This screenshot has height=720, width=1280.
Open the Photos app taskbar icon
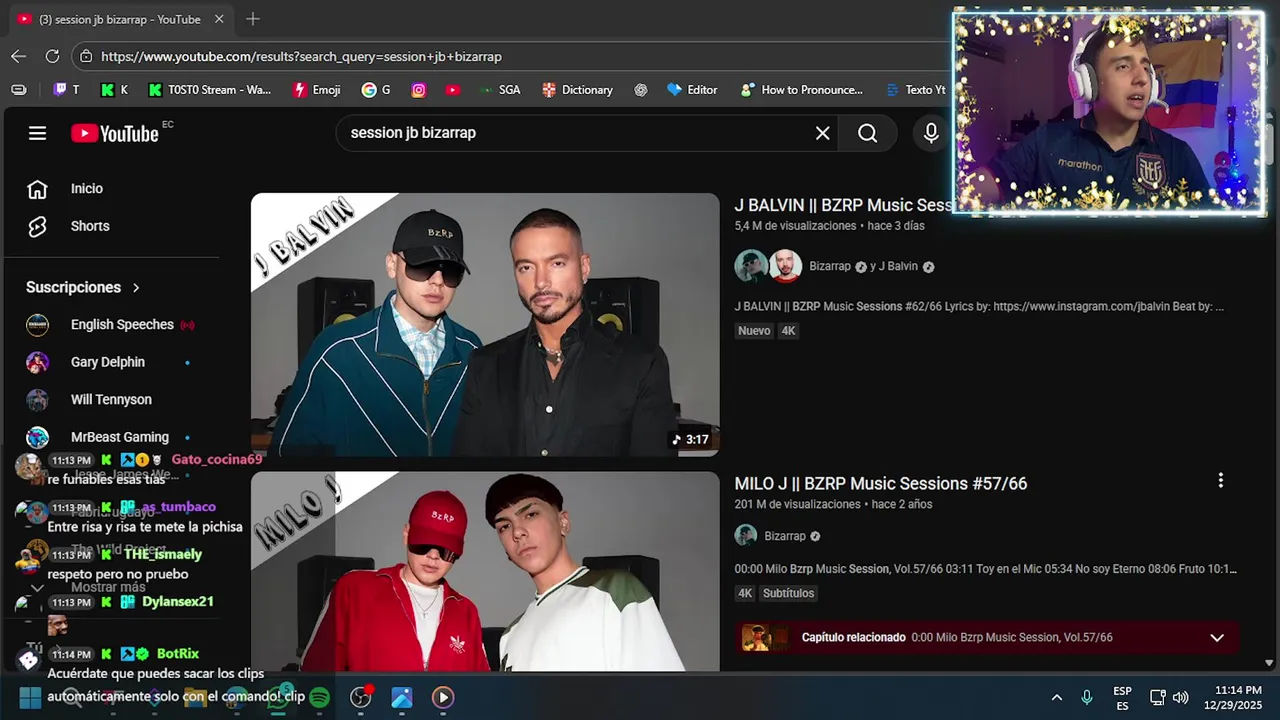(x=402, y=698)
